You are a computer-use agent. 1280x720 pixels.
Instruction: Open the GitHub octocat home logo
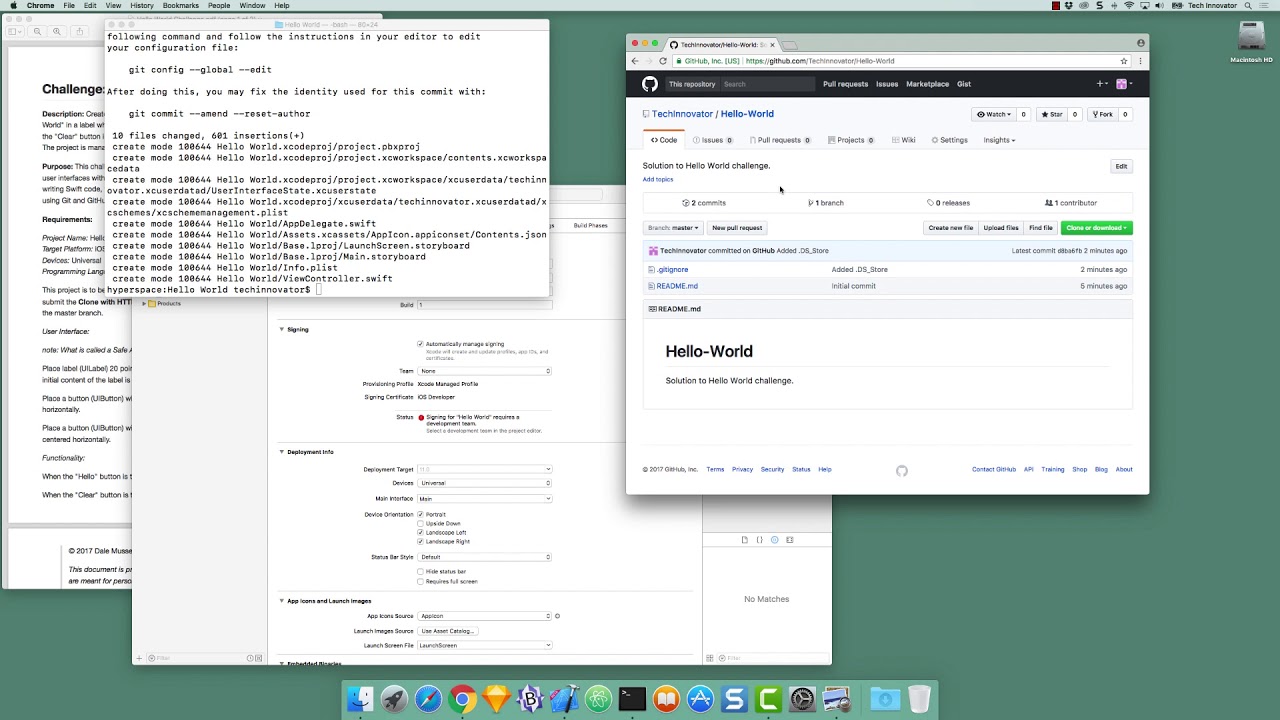coord(650,84)
